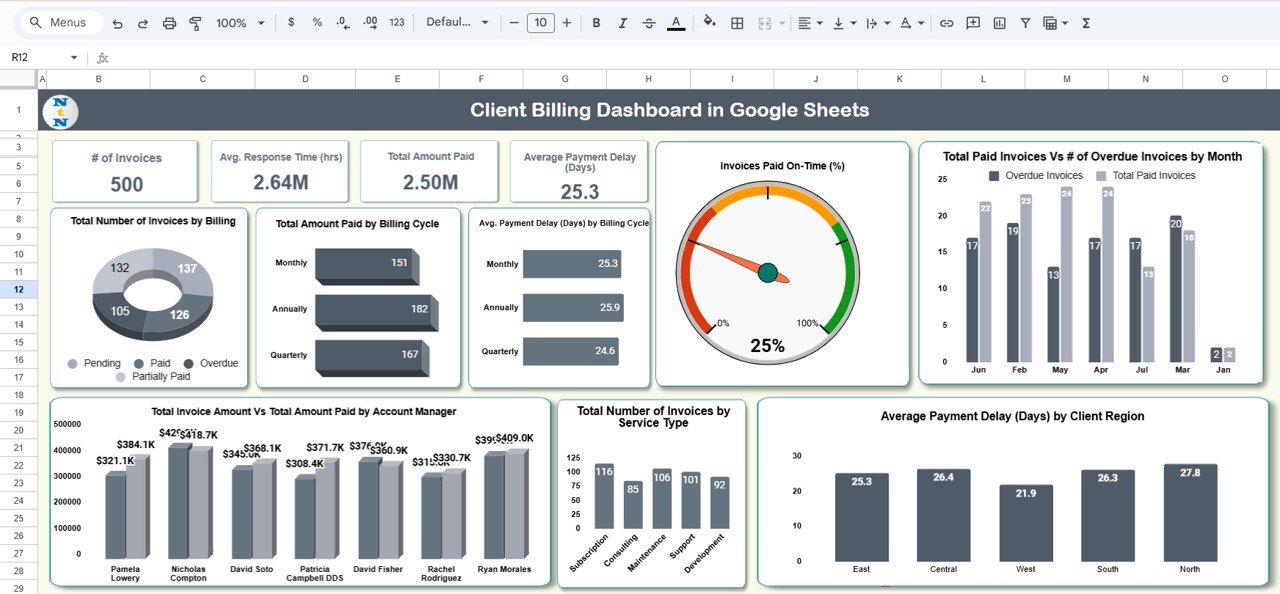
Task: Insert a link using the link icon
Action: 946,23
